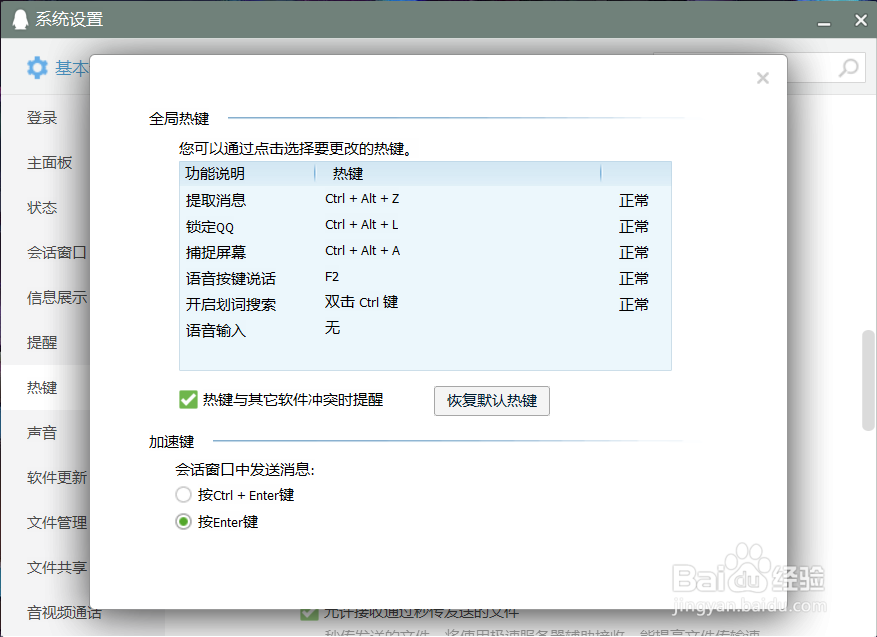
Task: Open the 登录 settings section
Action: pyautogui.click(x=42, y=118)
